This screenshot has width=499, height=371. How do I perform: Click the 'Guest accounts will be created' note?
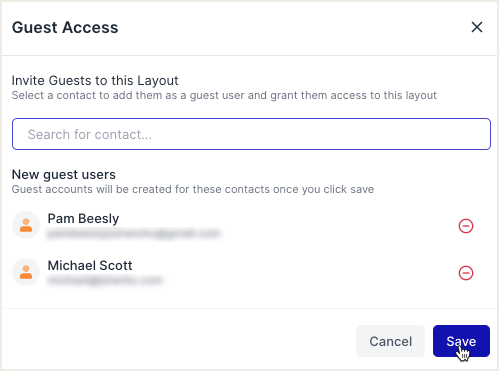tap(193, 189)
